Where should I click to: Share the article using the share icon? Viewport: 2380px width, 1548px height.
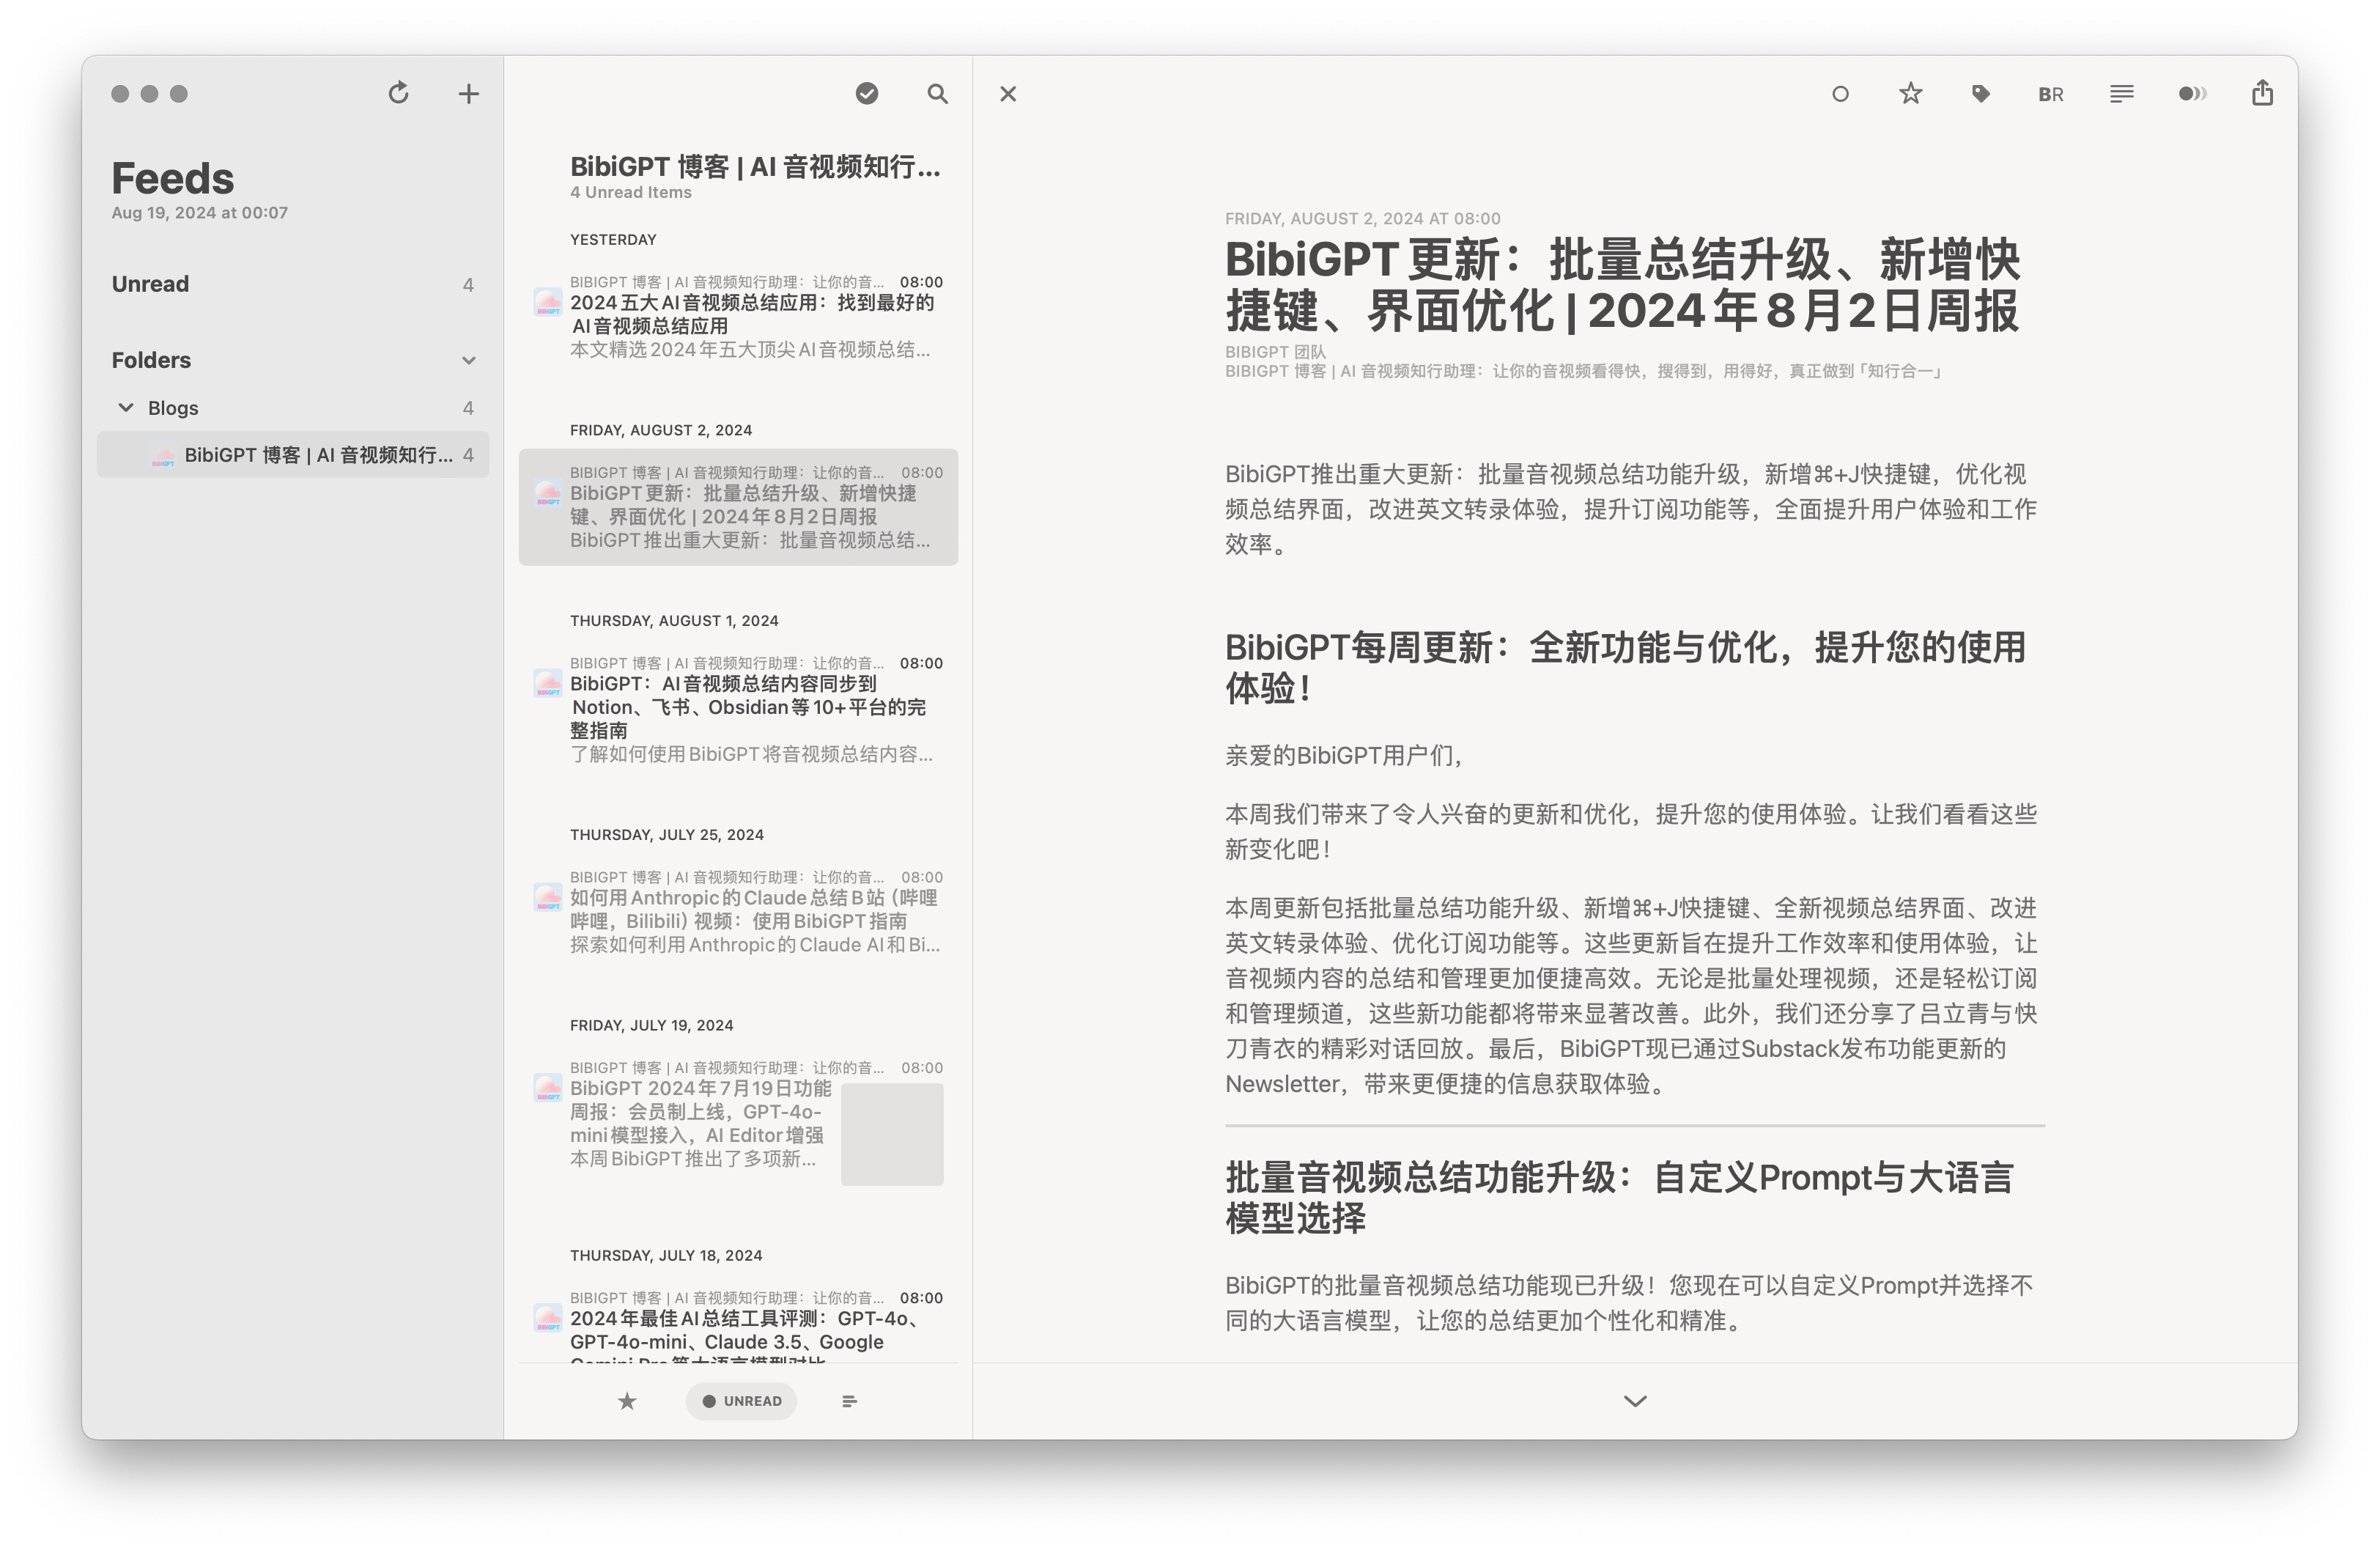(2262, 94)
